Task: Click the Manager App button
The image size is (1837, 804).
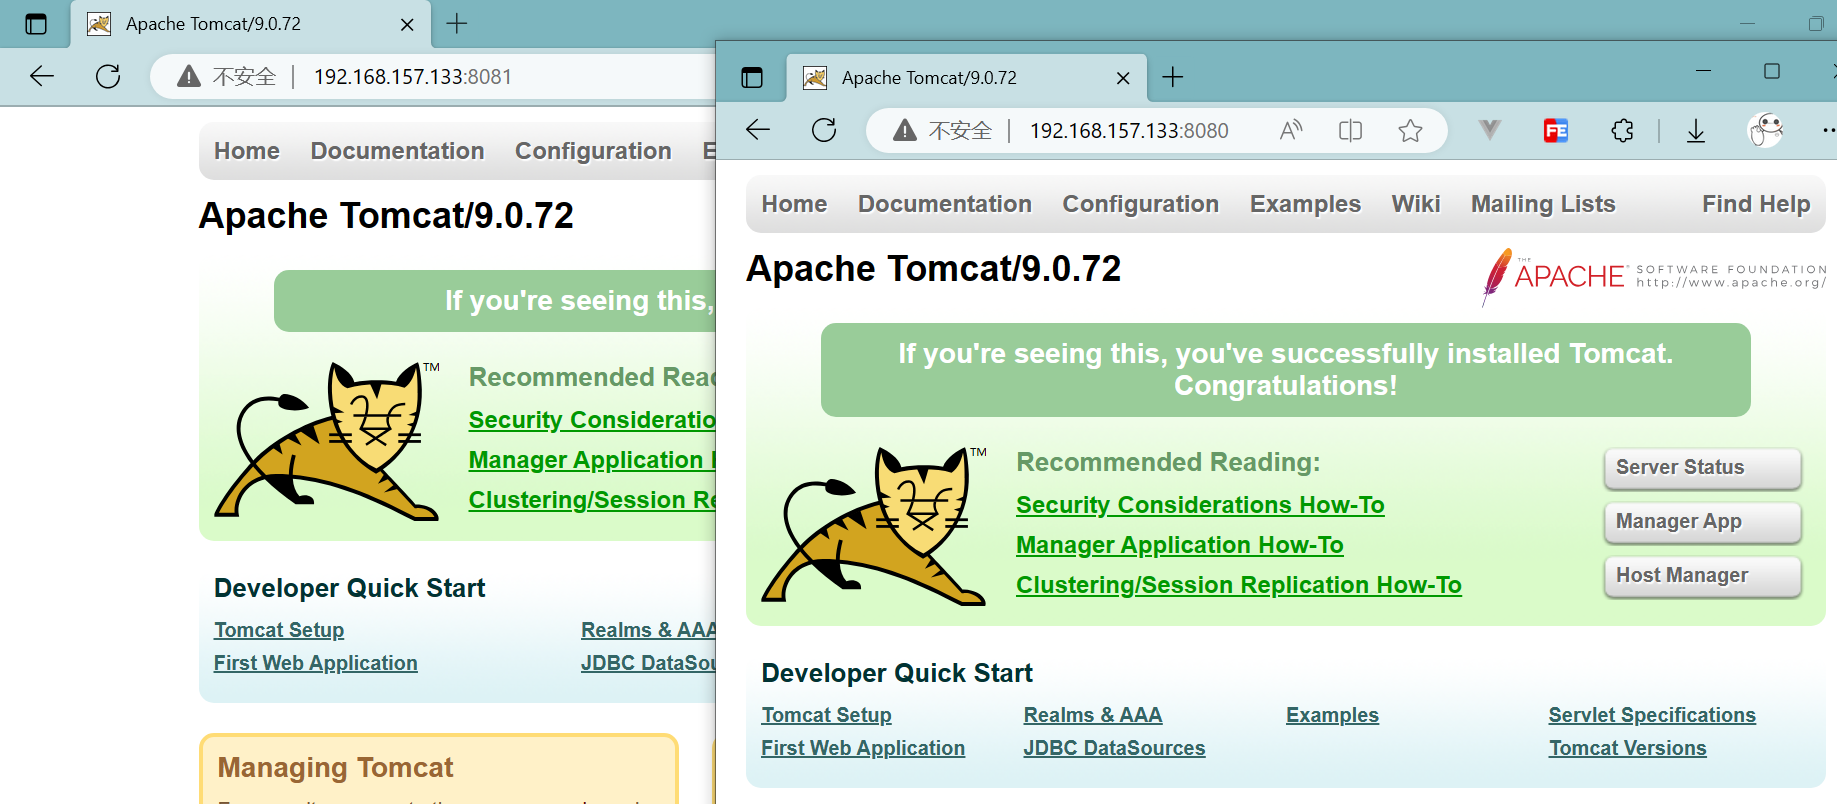Action: [x=1702, y=522]
